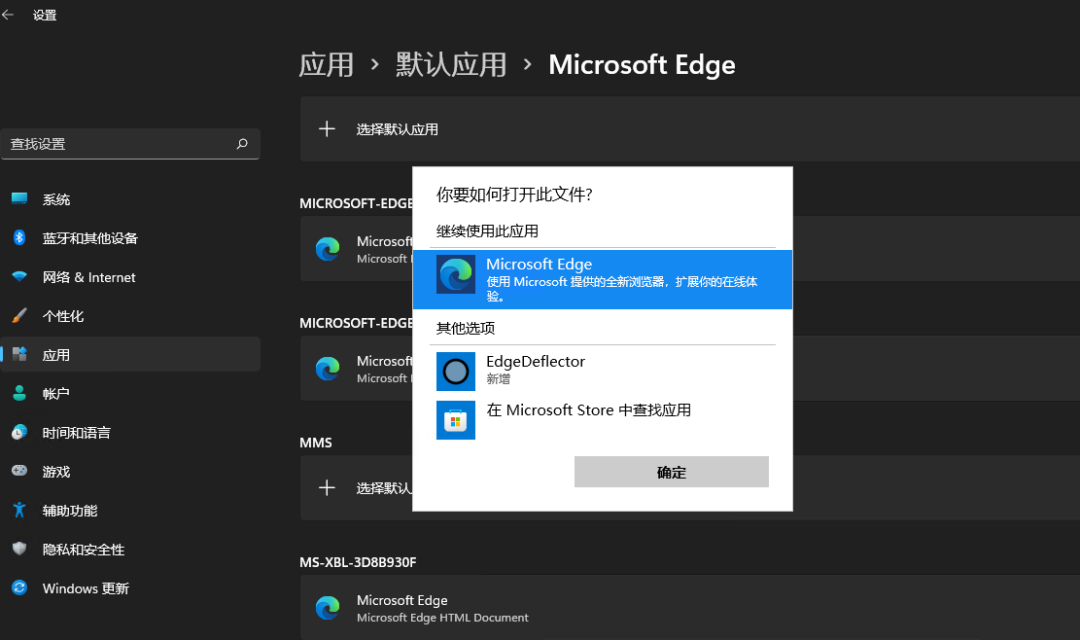Navigate to 应用 breadcrumb
The image size is (1080, 640).
[326, 65]
